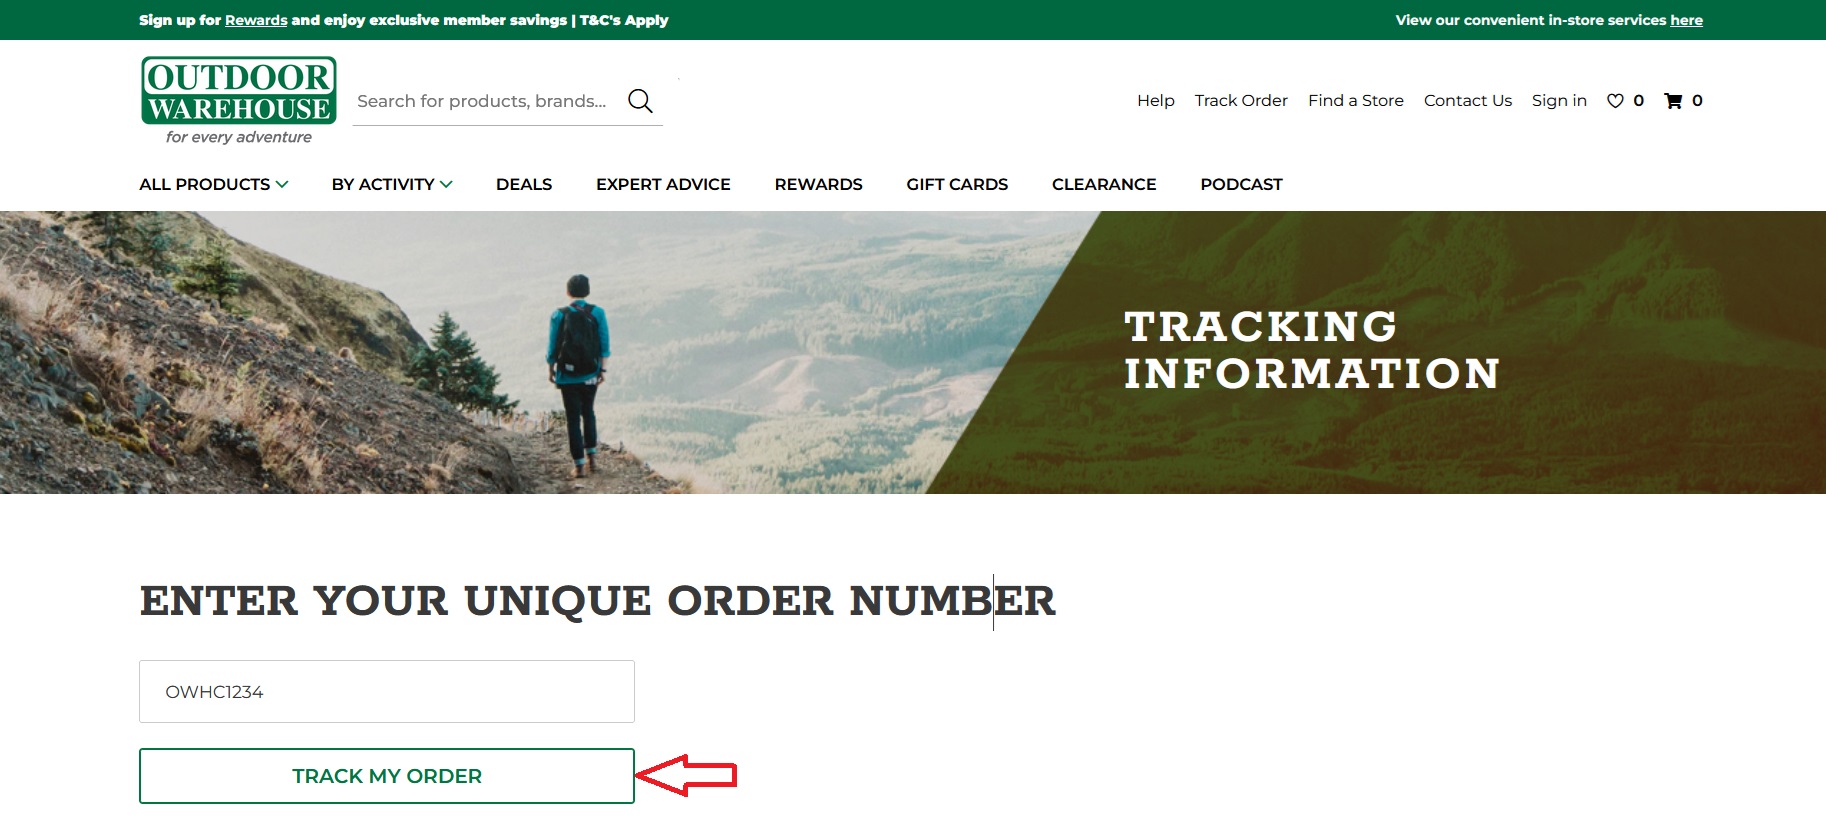
Task: Click the Outdoor Warehouse logo
Action: point(239,101)
